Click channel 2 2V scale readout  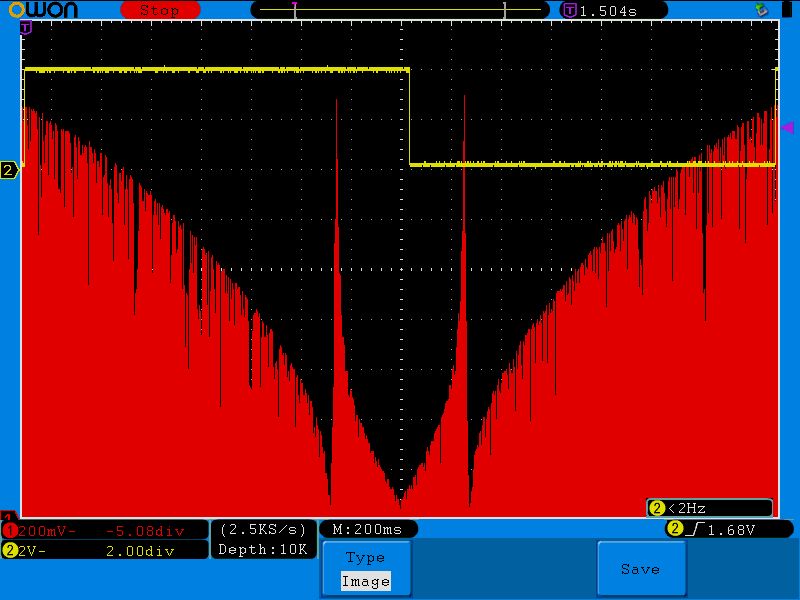(x=32, y=551)
